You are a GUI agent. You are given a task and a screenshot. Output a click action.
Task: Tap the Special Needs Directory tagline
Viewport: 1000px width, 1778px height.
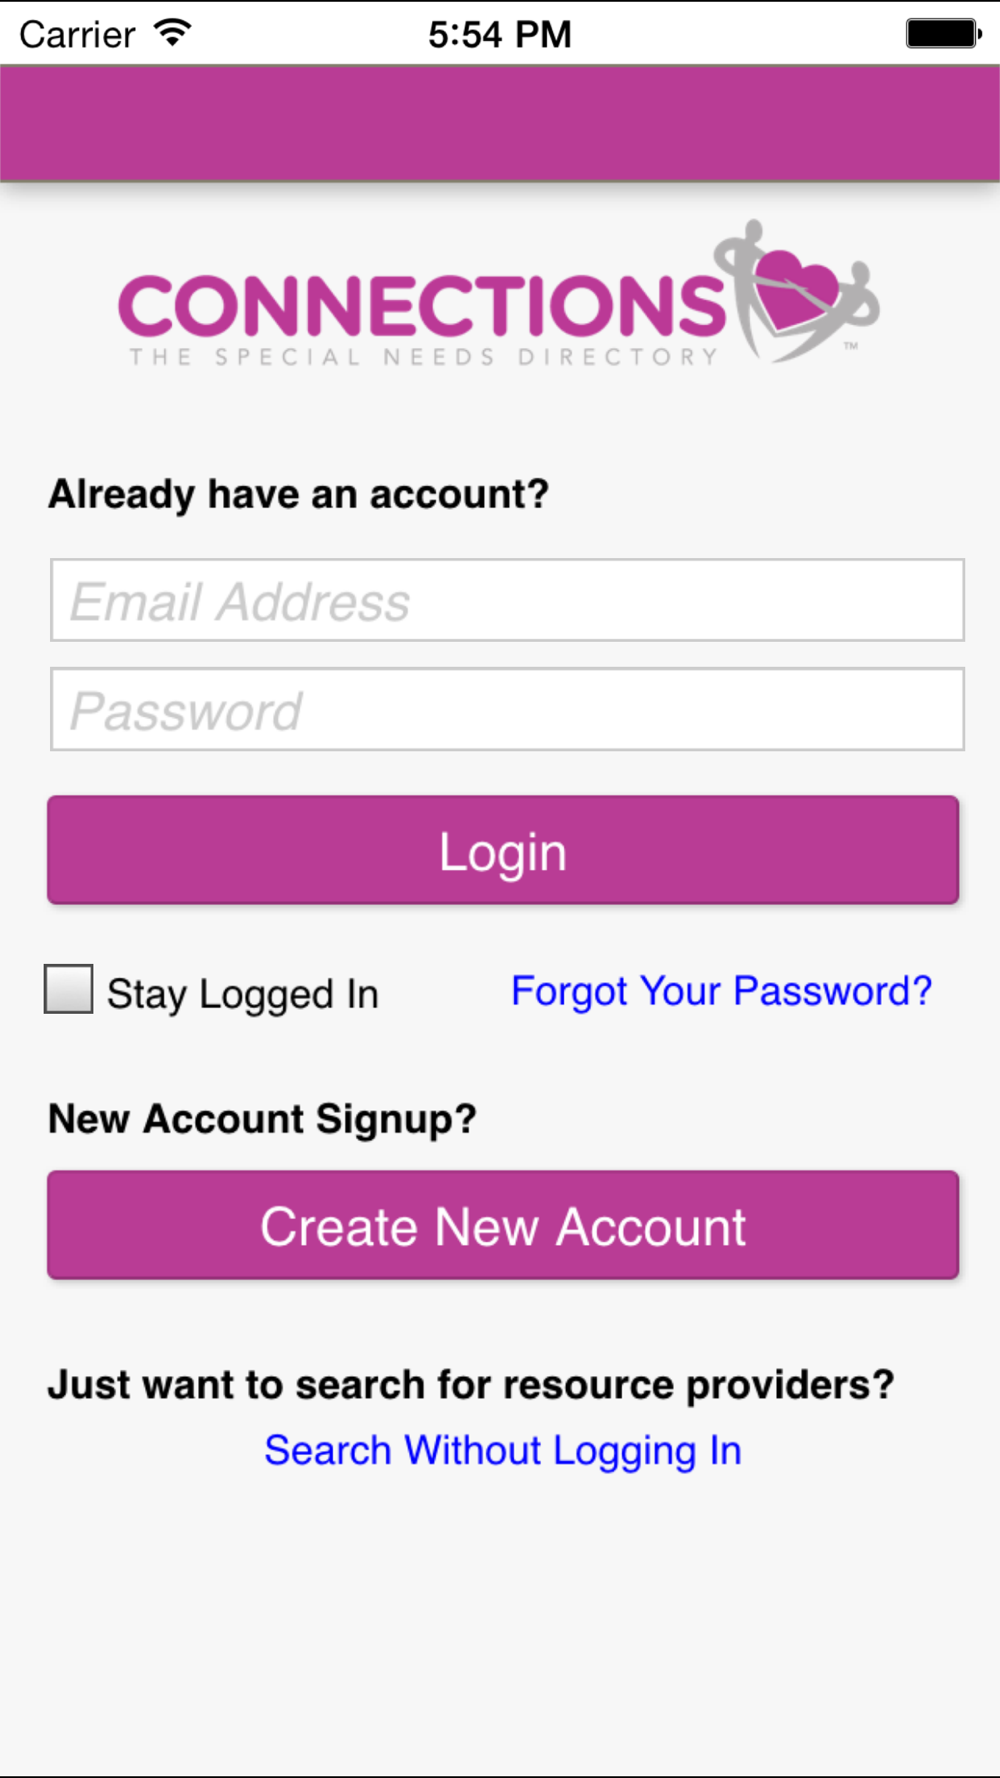[x=424, y=357]
